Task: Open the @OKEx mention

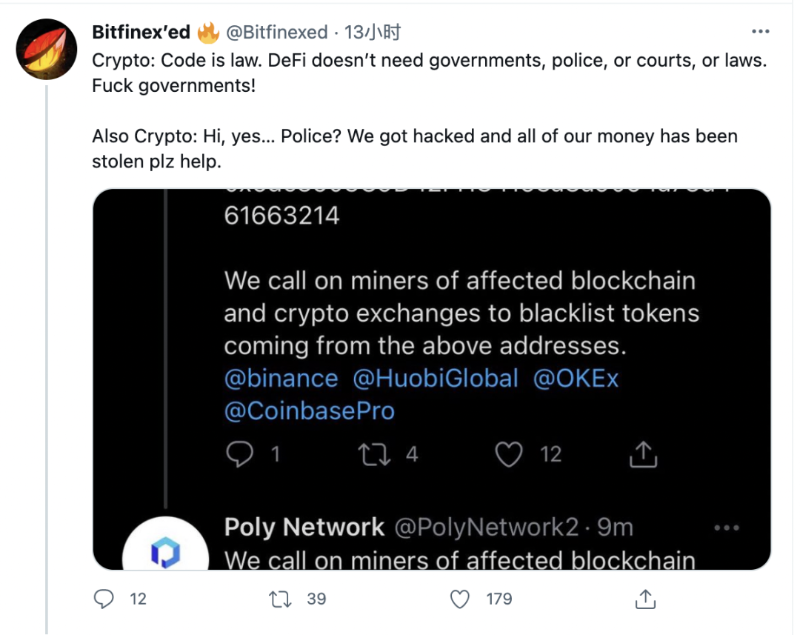Action: tap(576, 379)
